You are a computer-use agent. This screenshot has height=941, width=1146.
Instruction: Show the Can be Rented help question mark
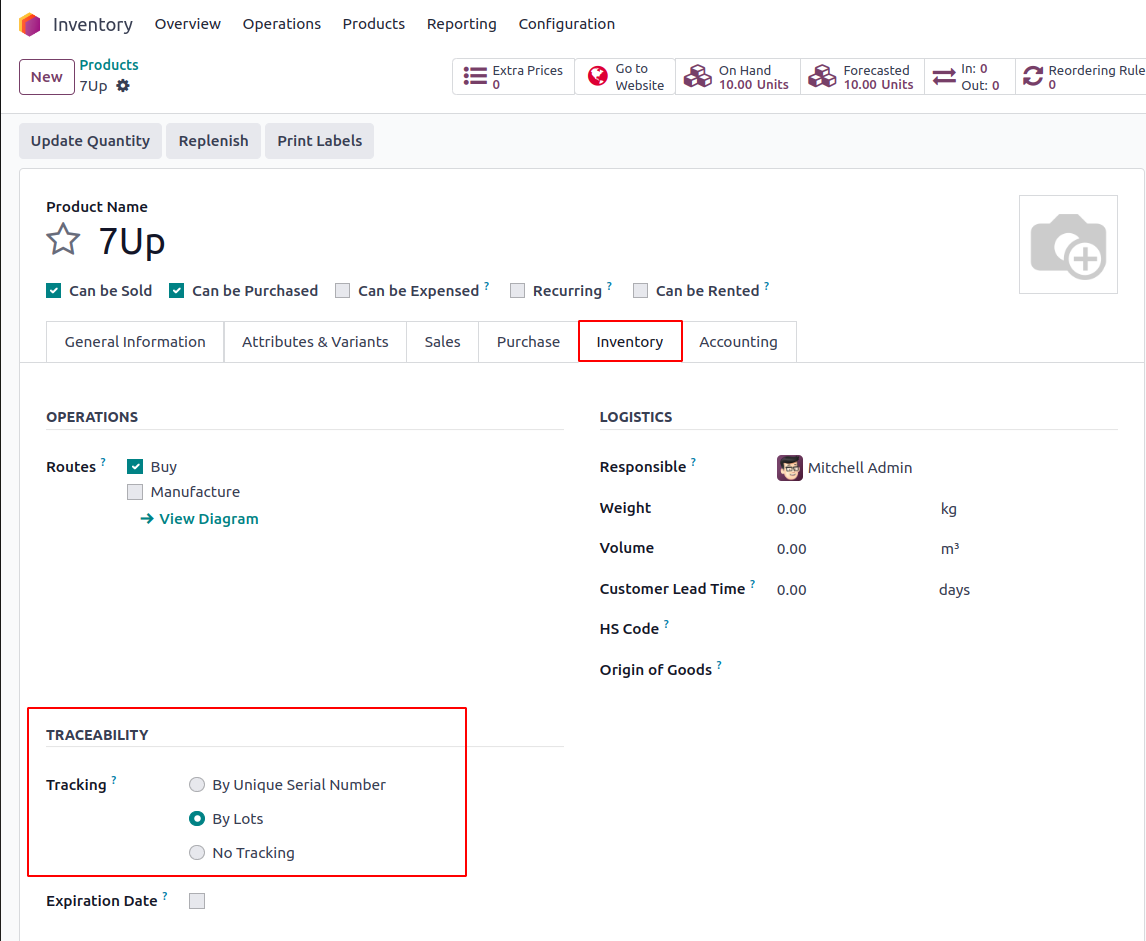coord(766,286)
